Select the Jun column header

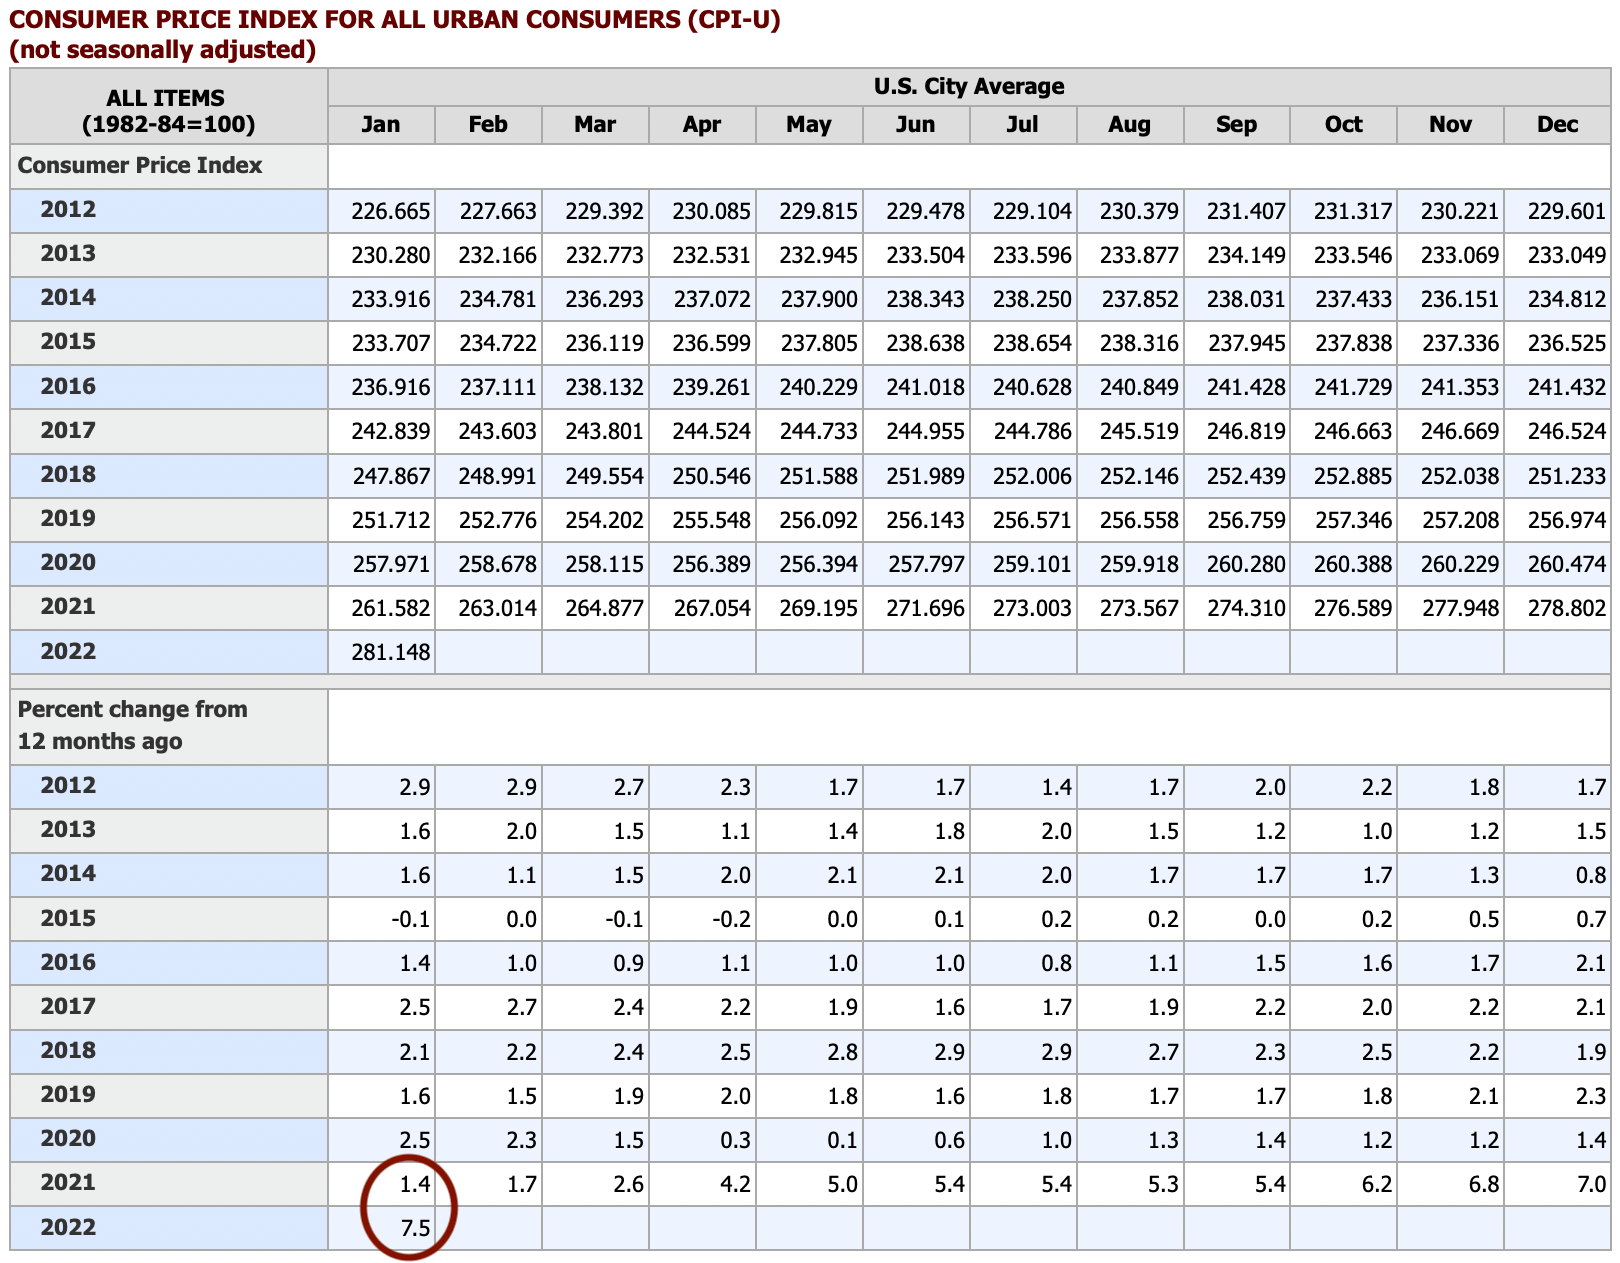point(916,125)
